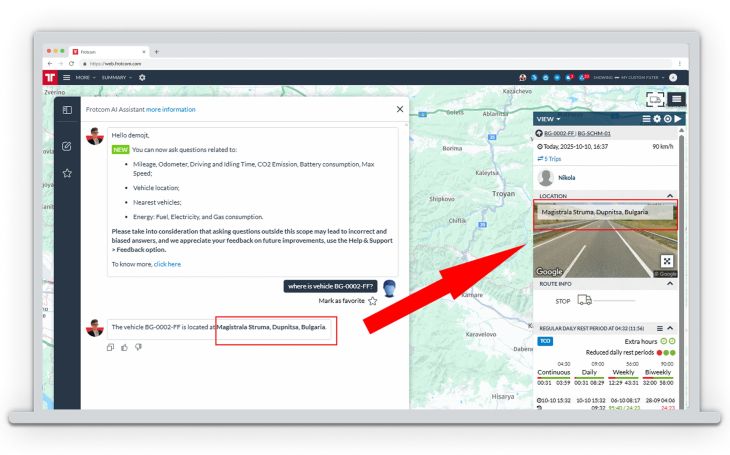Image resolution: width=730 pixels, height=455 pixels.
Task: Open settings gear in top navigation bar
Action: (142, 77)
